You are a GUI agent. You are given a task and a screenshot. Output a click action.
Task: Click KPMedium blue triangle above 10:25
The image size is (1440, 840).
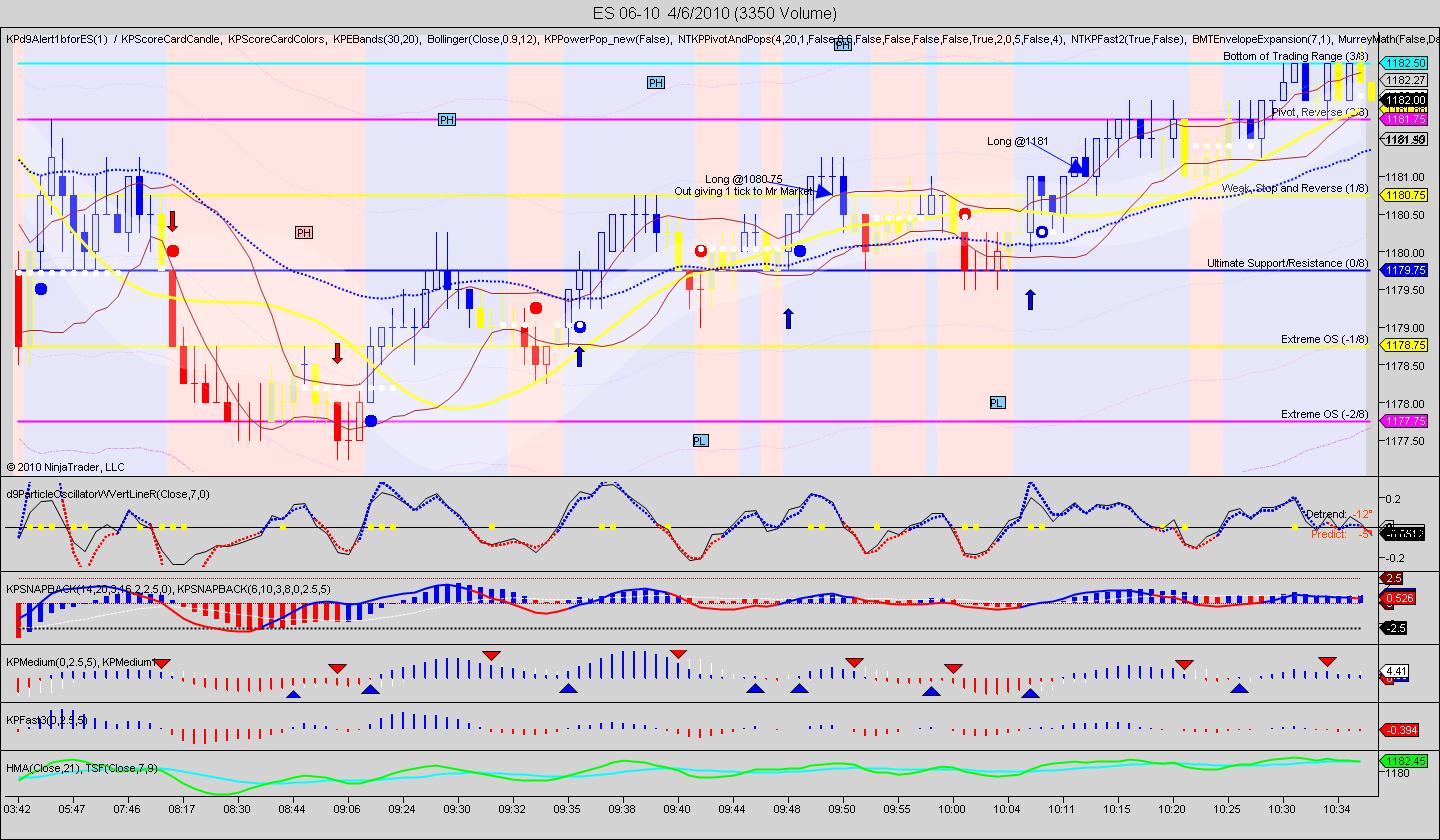(1239, 688)
